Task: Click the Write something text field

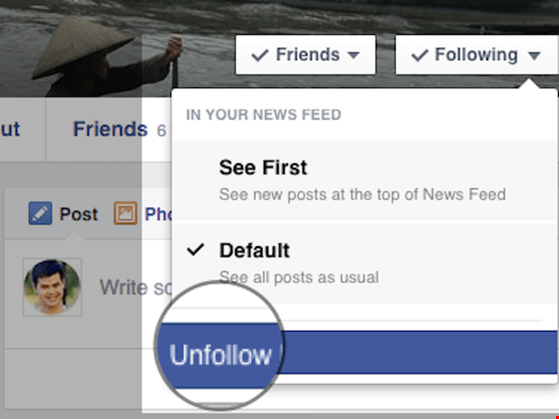Action: pos(135,287)
